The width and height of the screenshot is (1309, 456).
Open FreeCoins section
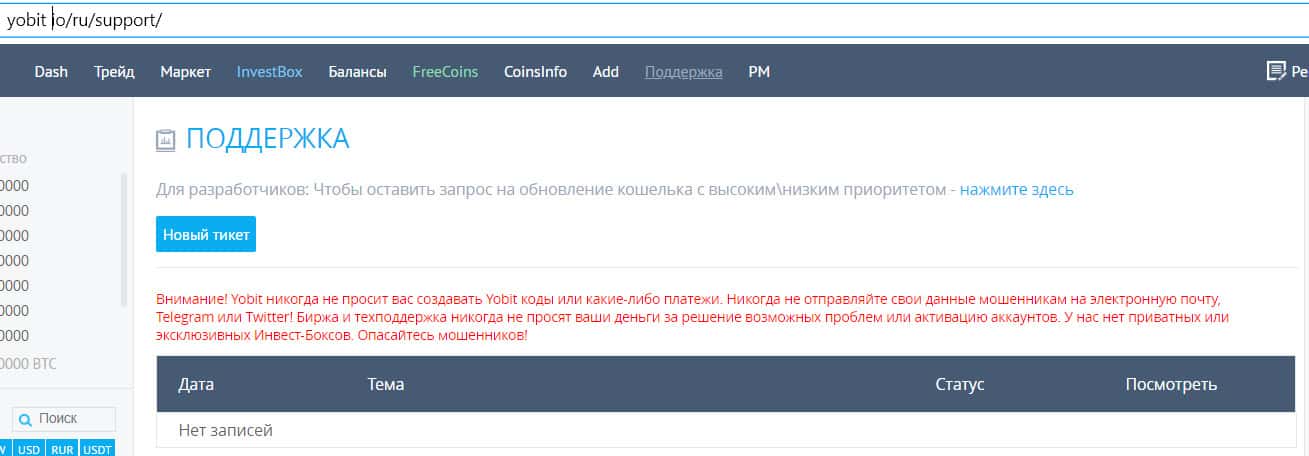(445, 72)
